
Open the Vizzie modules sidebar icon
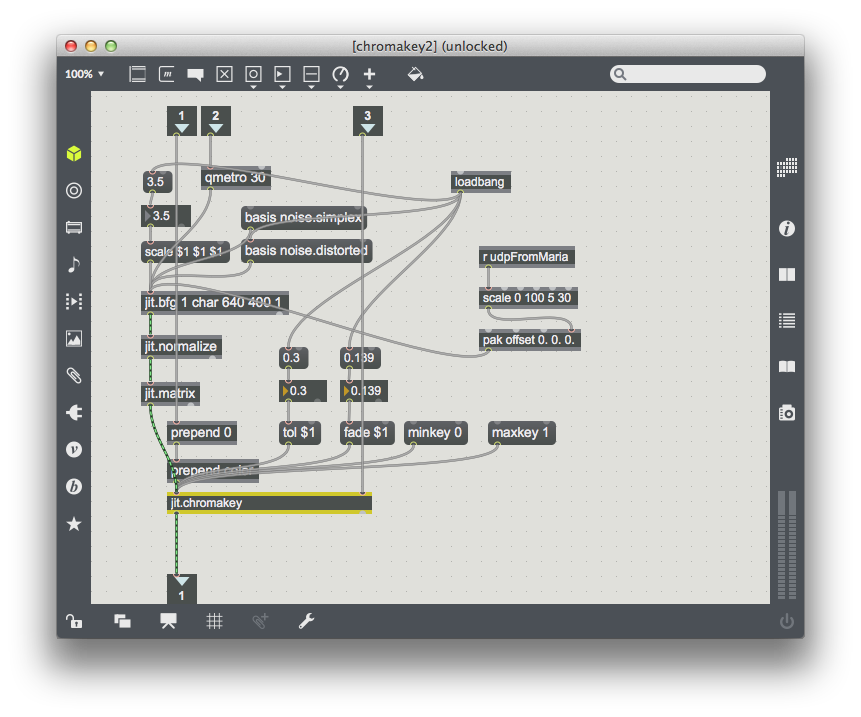point(73,450)
